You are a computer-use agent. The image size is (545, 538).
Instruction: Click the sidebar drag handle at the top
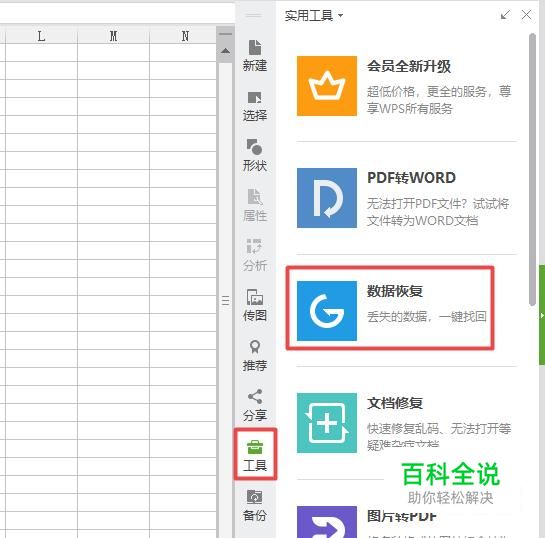(x=254, y=15)
